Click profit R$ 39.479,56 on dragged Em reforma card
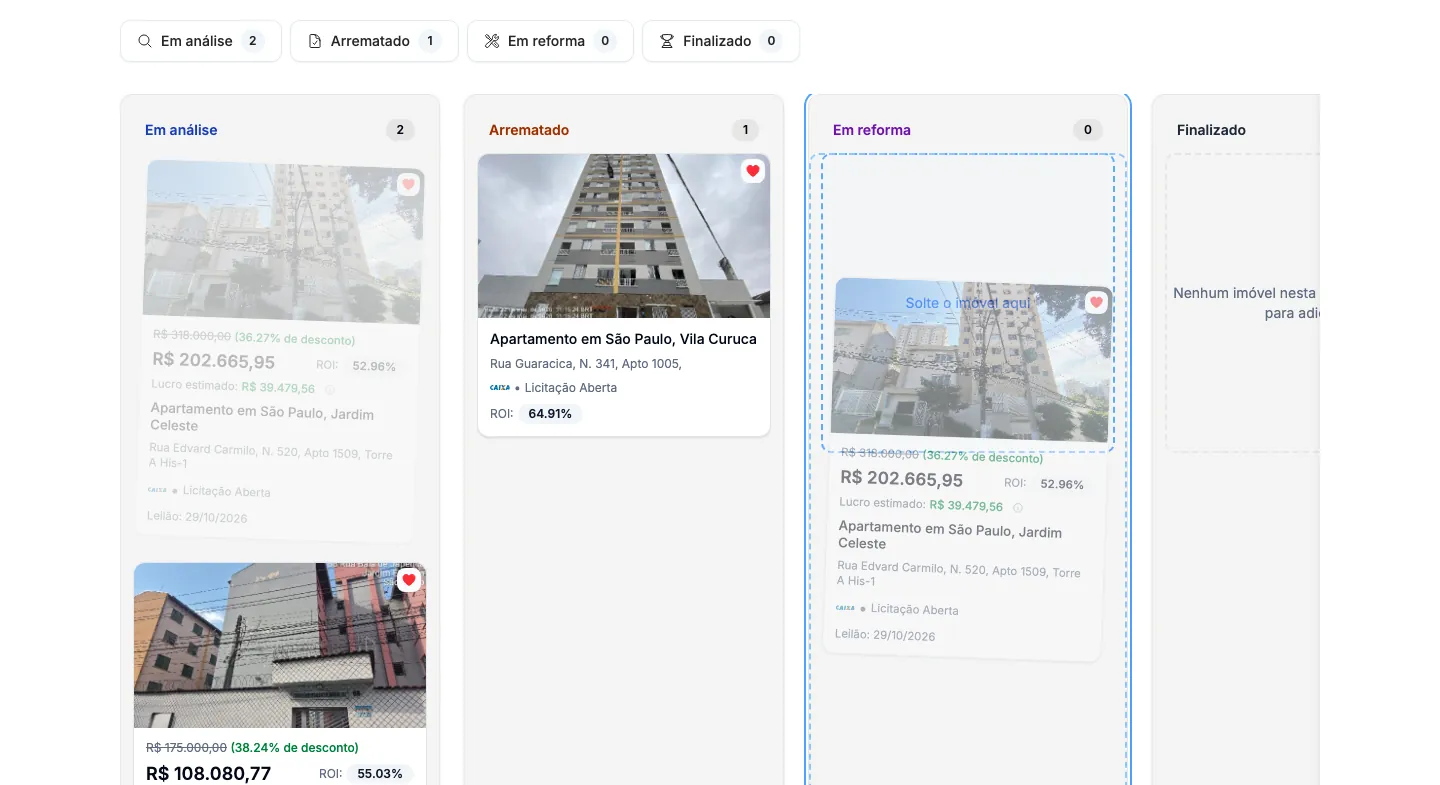The image size is (1440, 785). point(966,506)
